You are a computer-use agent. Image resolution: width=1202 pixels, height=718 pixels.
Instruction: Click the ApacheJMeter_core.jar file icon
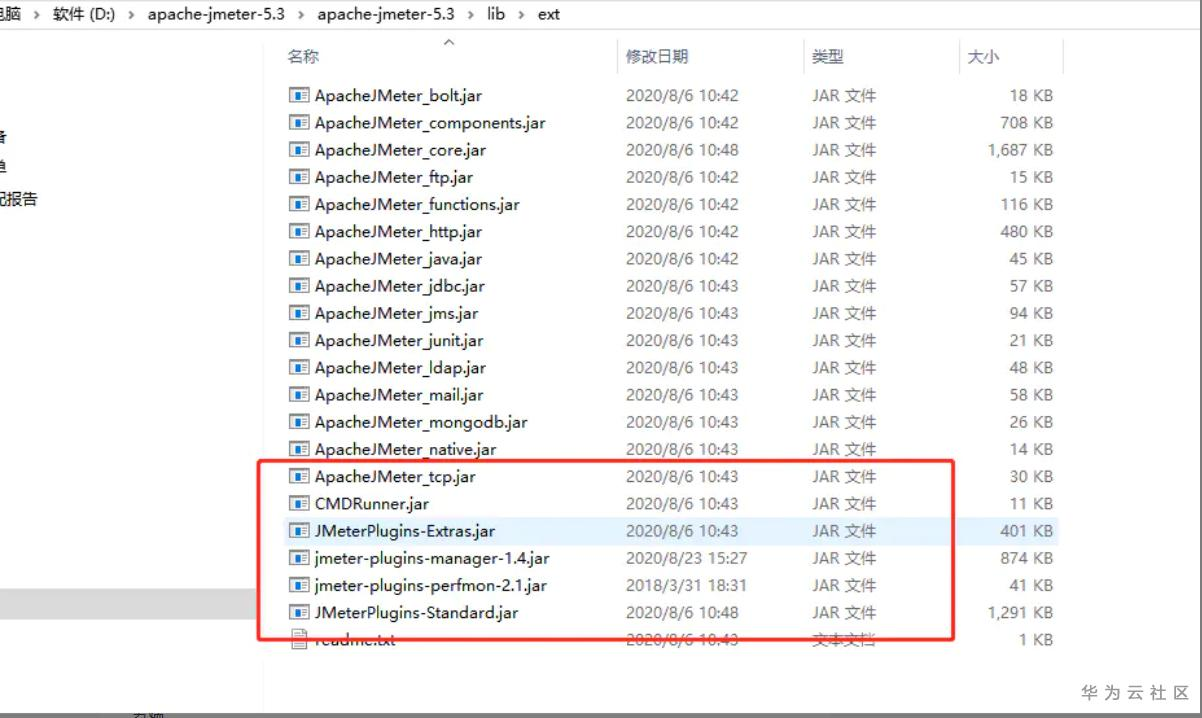[x=298, y=150]
